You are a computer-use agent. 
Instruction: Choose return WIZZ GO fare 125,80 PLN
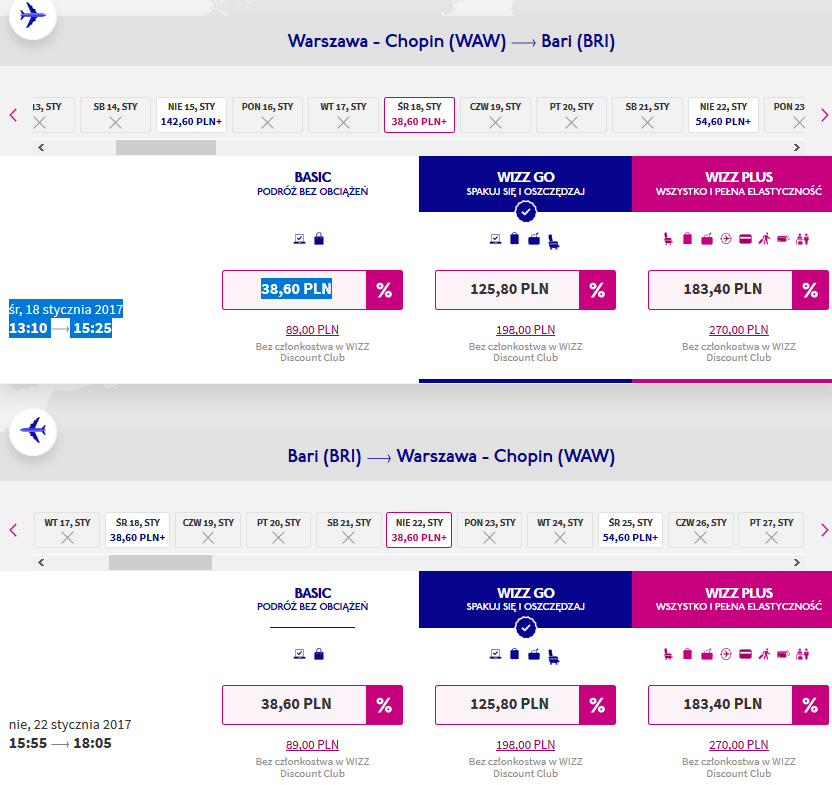coord(508,705)
